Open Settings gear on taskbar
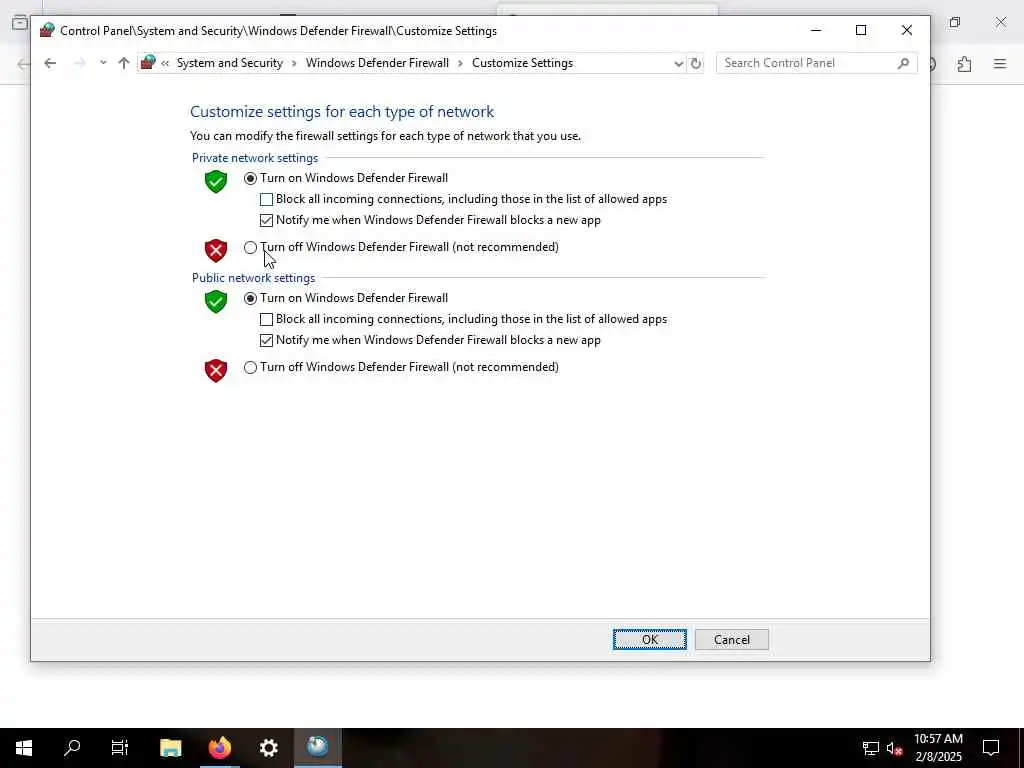This screenshot has width=1024, height=768. coord(268,748)
